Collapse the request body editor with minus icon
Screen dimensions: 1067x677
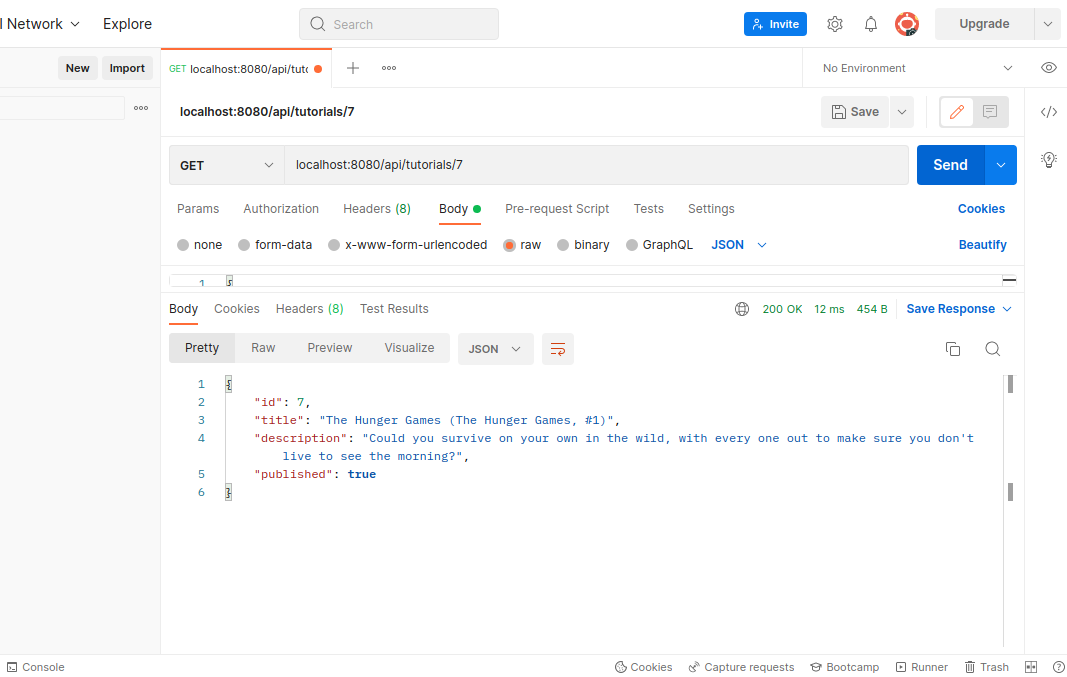[1009, 280]
